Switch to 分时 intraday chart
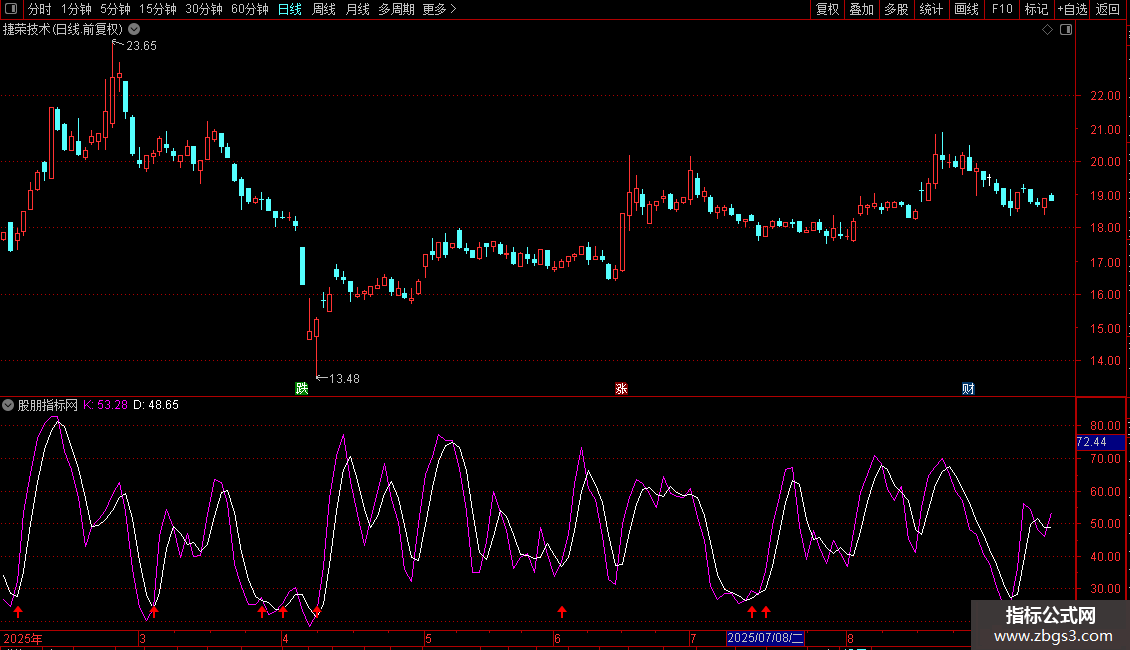Image resolution: width=1130 pixels, height=650 pixels. 40,9
